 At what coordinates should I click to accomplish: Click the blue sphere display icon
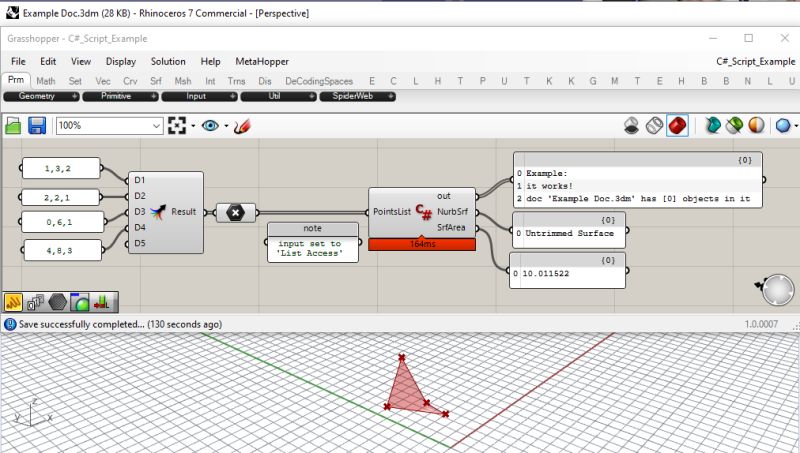coord(783,125)
